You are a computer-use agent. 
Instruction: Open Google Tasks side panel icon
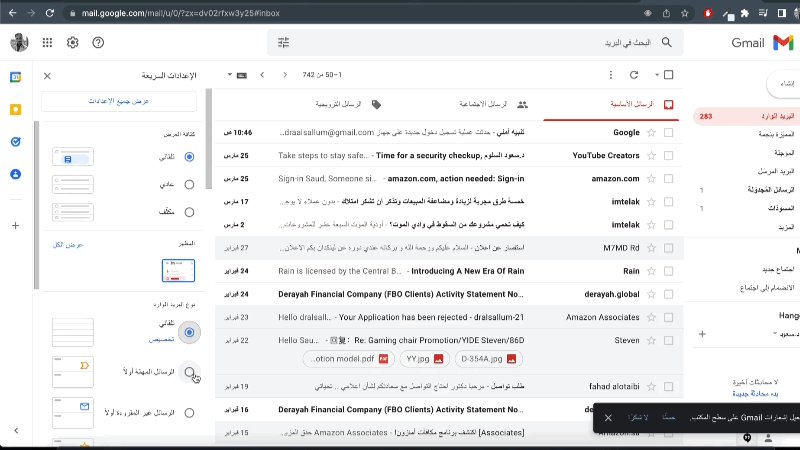point(15,142)
